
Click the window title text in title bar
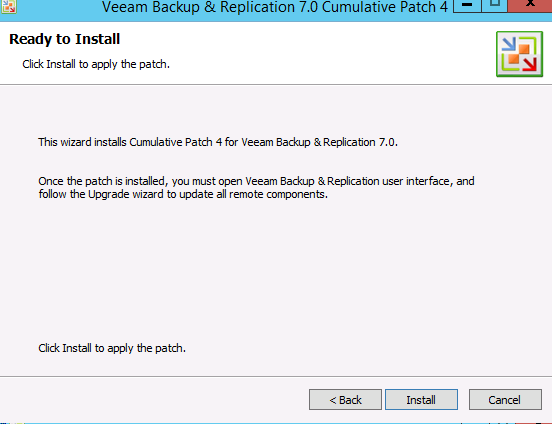click(x=275, y=7)
